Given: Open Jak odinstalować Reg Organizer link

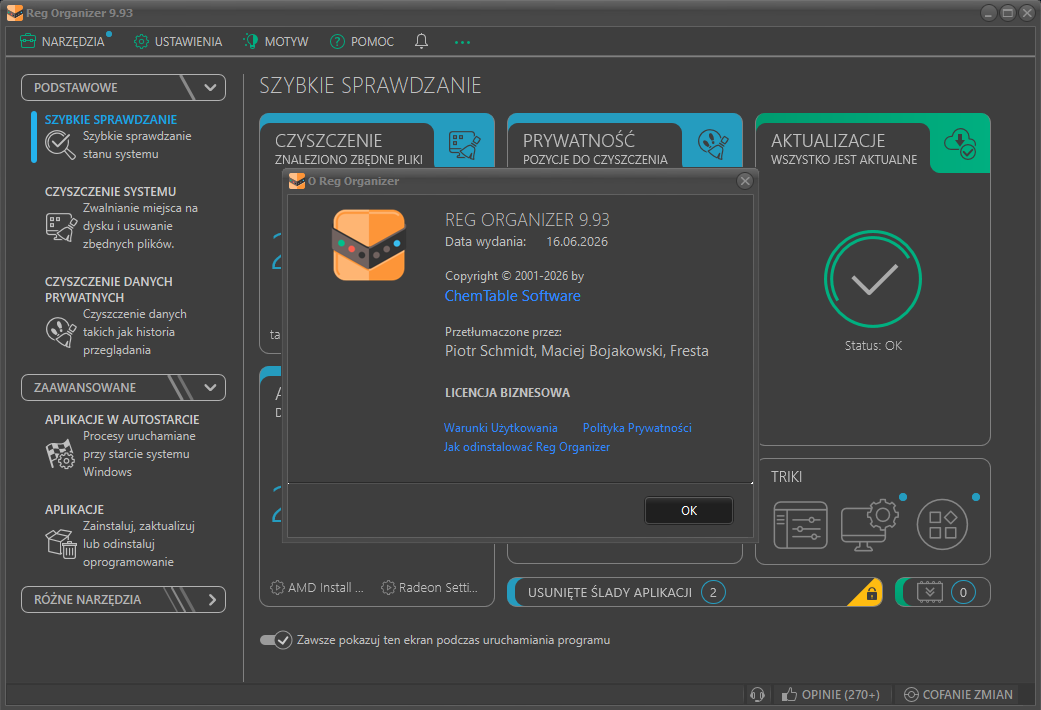Looking at the screenshot, I should [x=526, y=447].
